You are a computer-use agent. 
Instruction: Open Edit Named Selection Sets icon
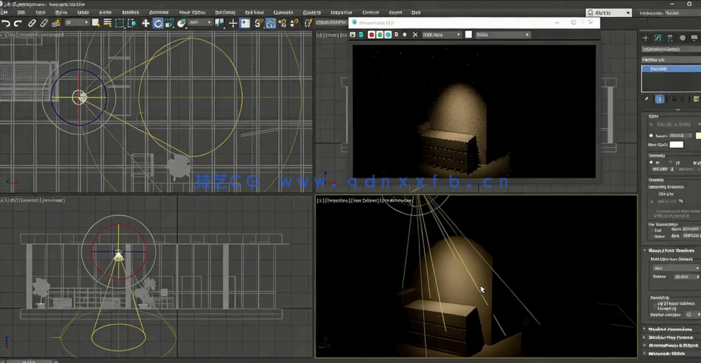[308, 23]
